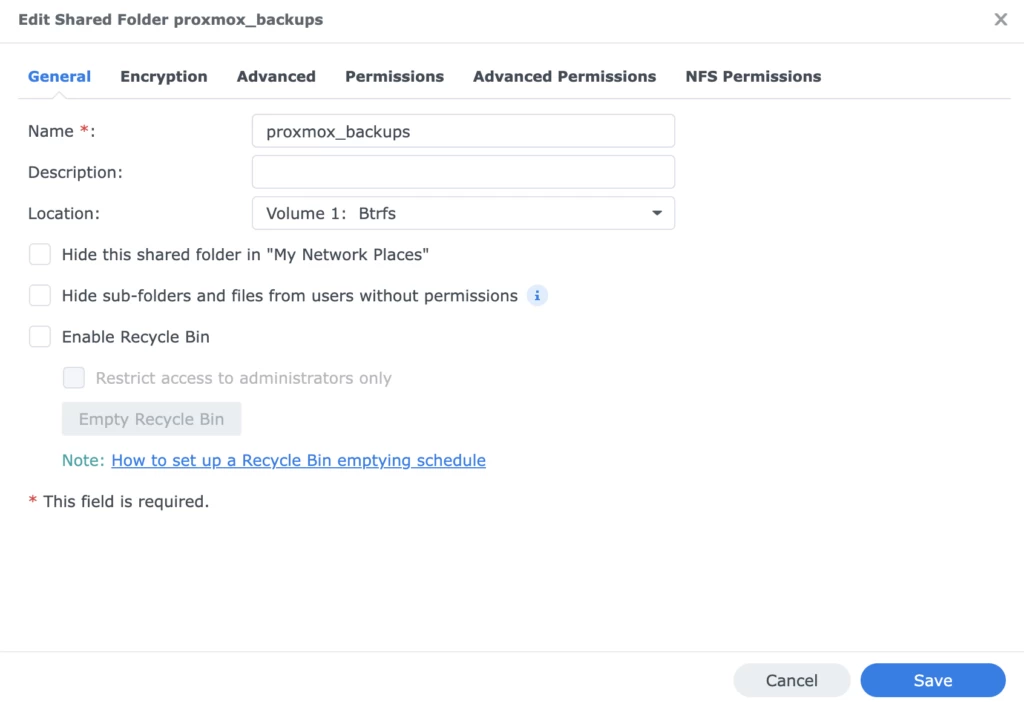The image size is (1024, 702).
Task: Click the Empty Recycle Bin button
Action: pos(151,419)
